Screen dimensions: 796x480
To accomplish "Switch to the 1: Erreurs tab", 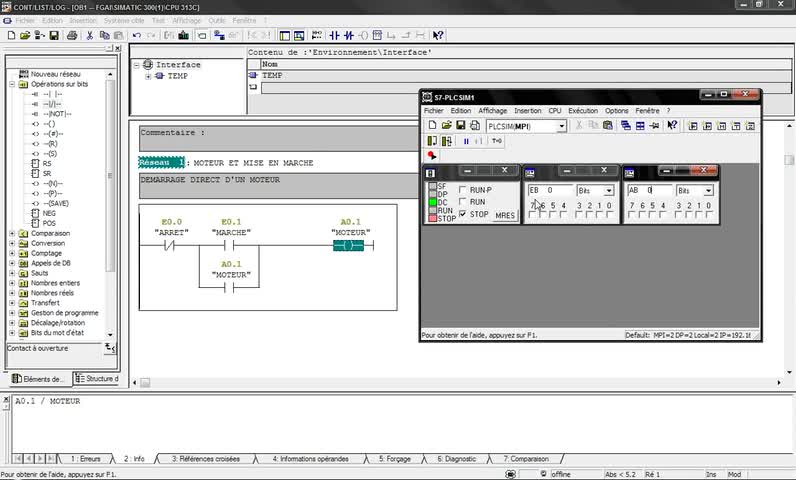I will [85, 459].
